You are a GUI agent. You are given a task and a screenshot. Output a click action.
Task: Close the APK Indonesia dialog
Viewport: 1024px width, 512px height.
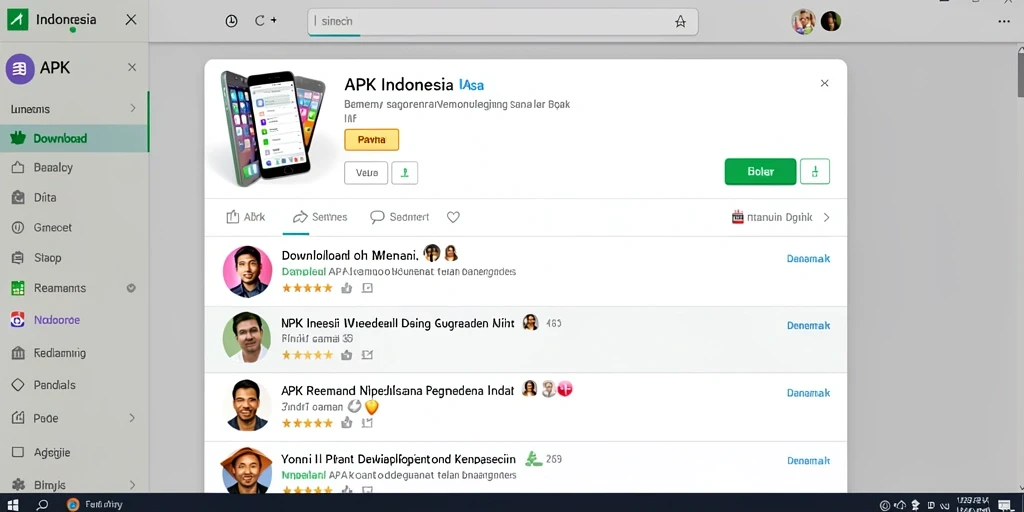(825, 83)
